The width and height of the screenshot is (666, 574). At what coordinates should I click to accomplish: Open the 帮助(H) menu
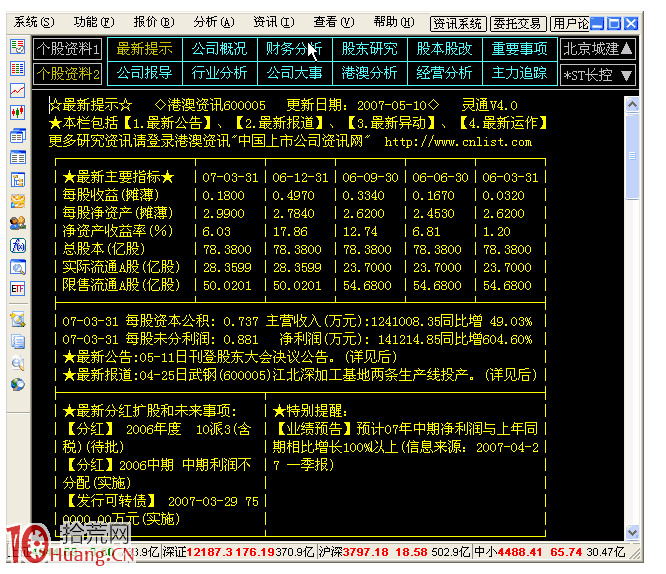coord(394,22)
